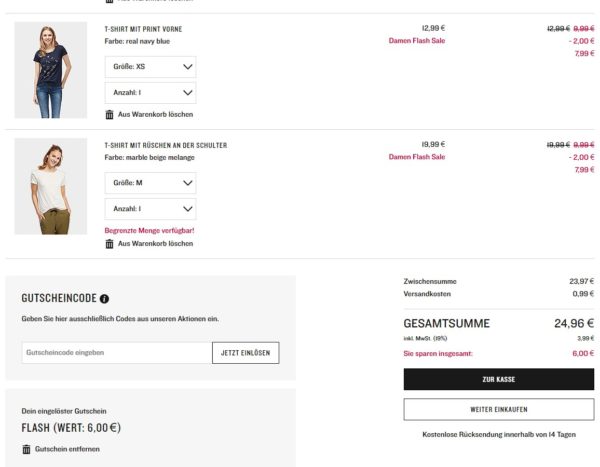Viewport: 600px width, 467px height.
Task: Click Aus Warenkorb löschen for beige shirt
Action: [155, 244]
